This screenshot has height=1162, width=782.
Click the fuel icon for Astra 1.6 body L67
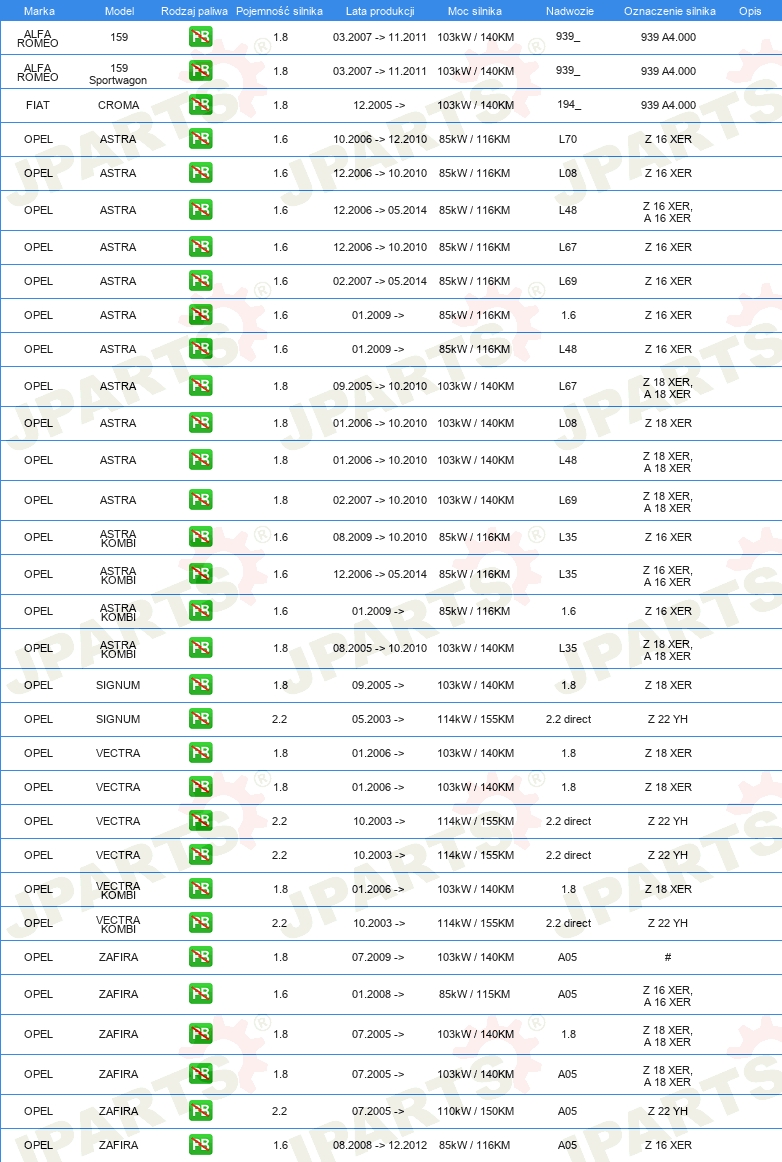click(200, 248)
